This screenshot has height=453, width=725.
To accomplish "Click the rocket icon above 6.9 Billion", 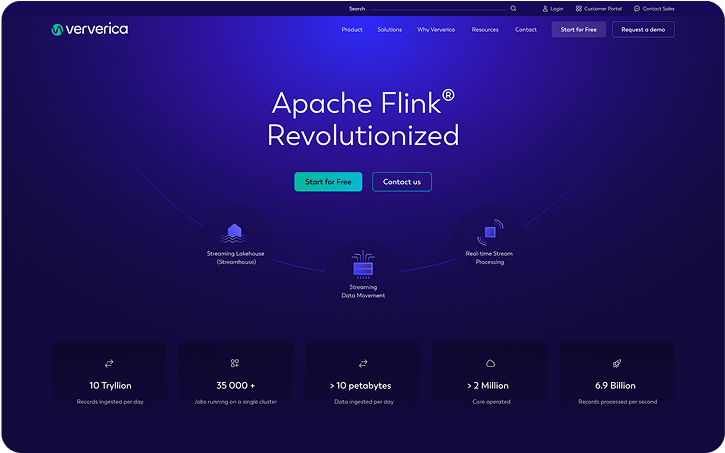I will (617, 364).
